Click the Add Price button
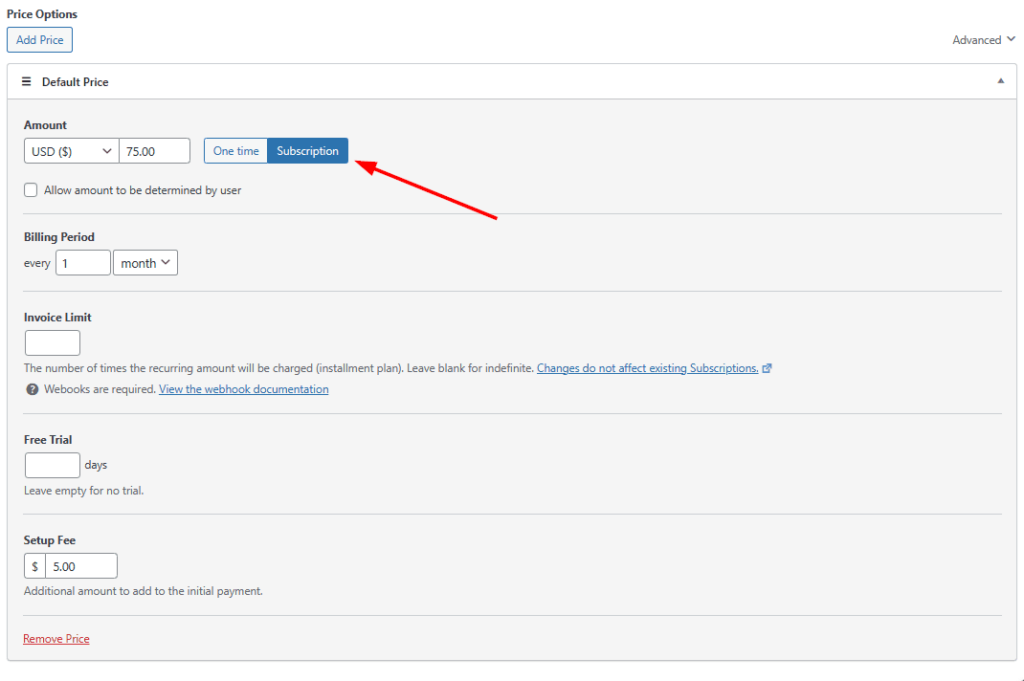The height and width of the screenshot is (681, 1024). pos(40,40)
